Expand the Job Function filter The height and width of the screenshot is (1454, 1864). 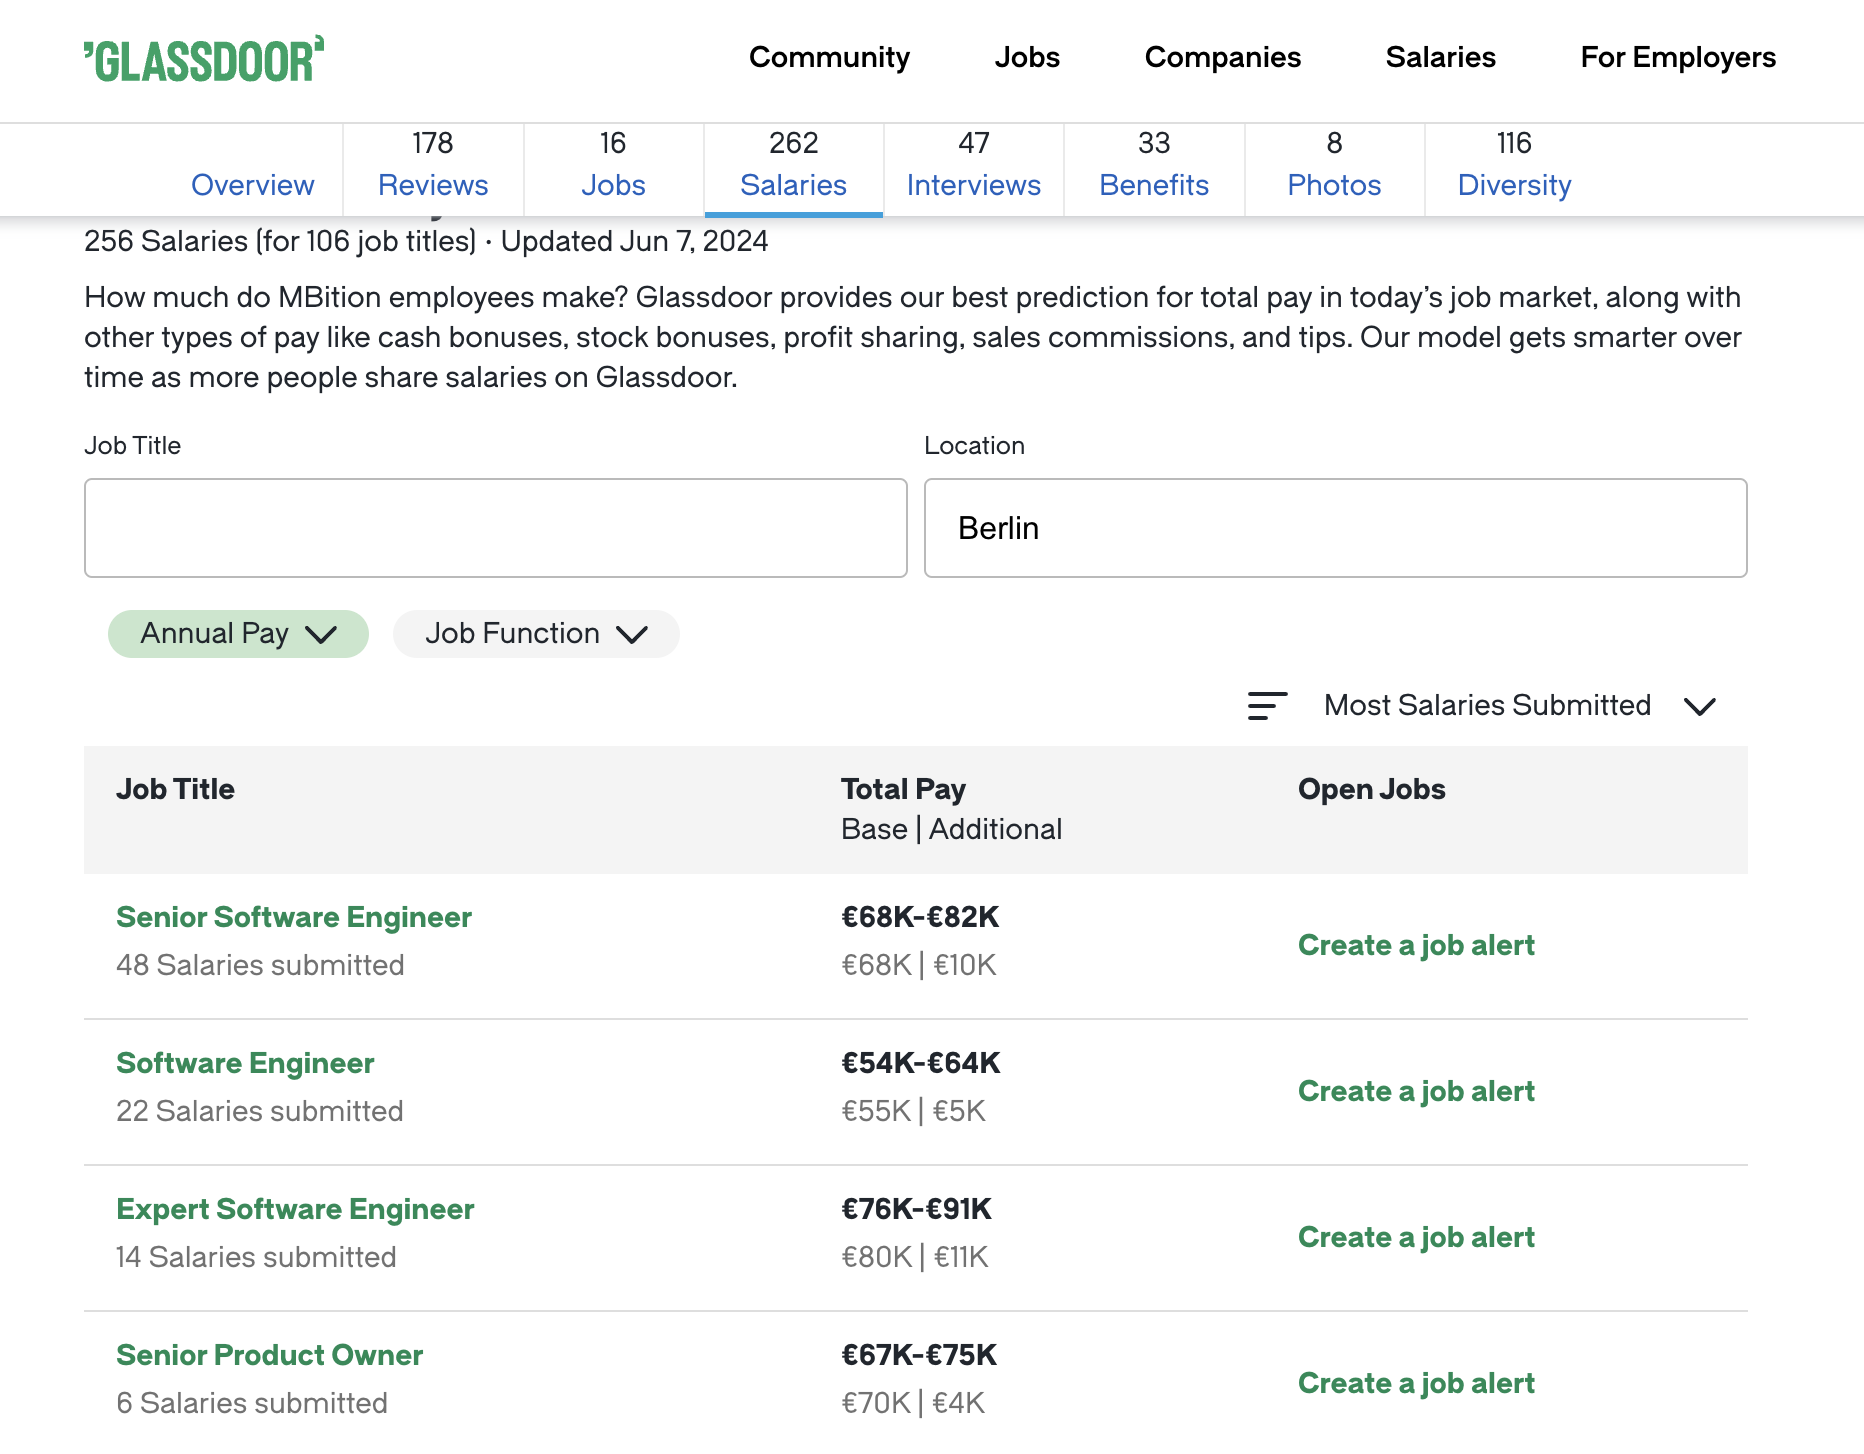click(x=536, y=634)
